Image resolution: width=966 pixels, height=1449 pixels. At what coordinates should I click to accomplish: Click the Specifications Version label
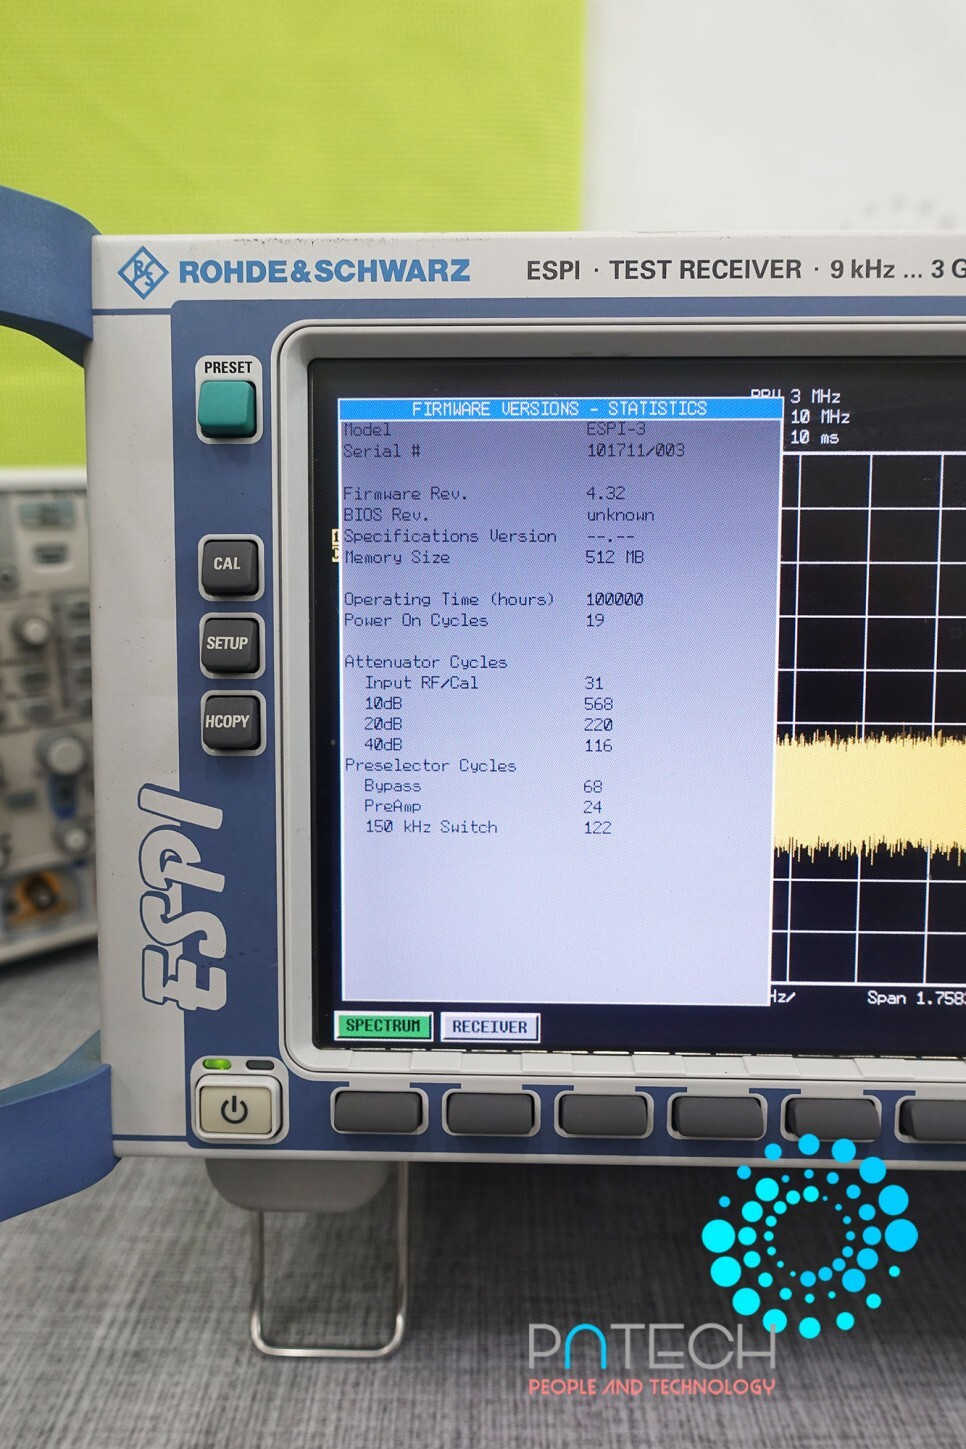coord(450,536)
